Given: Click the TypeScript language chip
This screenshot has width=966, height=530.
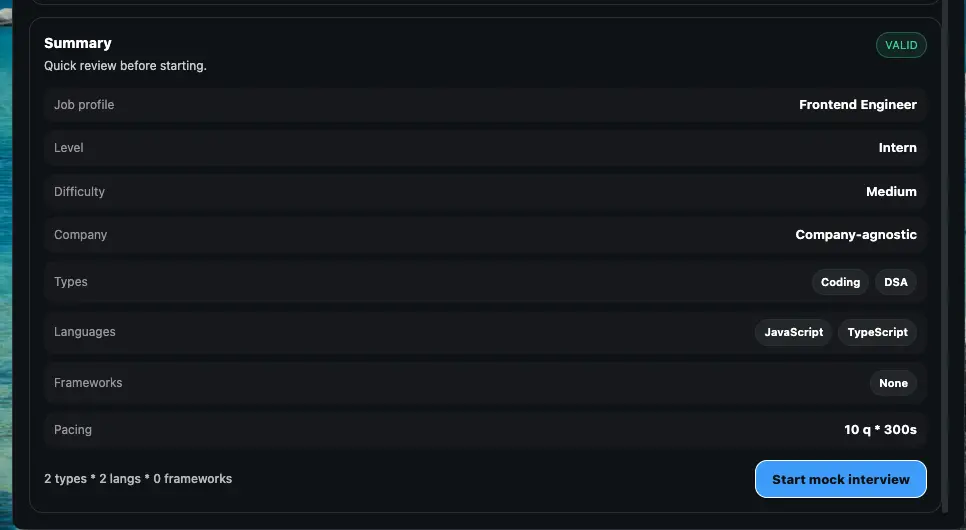Looking at the screenshot, I should pyautogui.click(x=877, y=332).
